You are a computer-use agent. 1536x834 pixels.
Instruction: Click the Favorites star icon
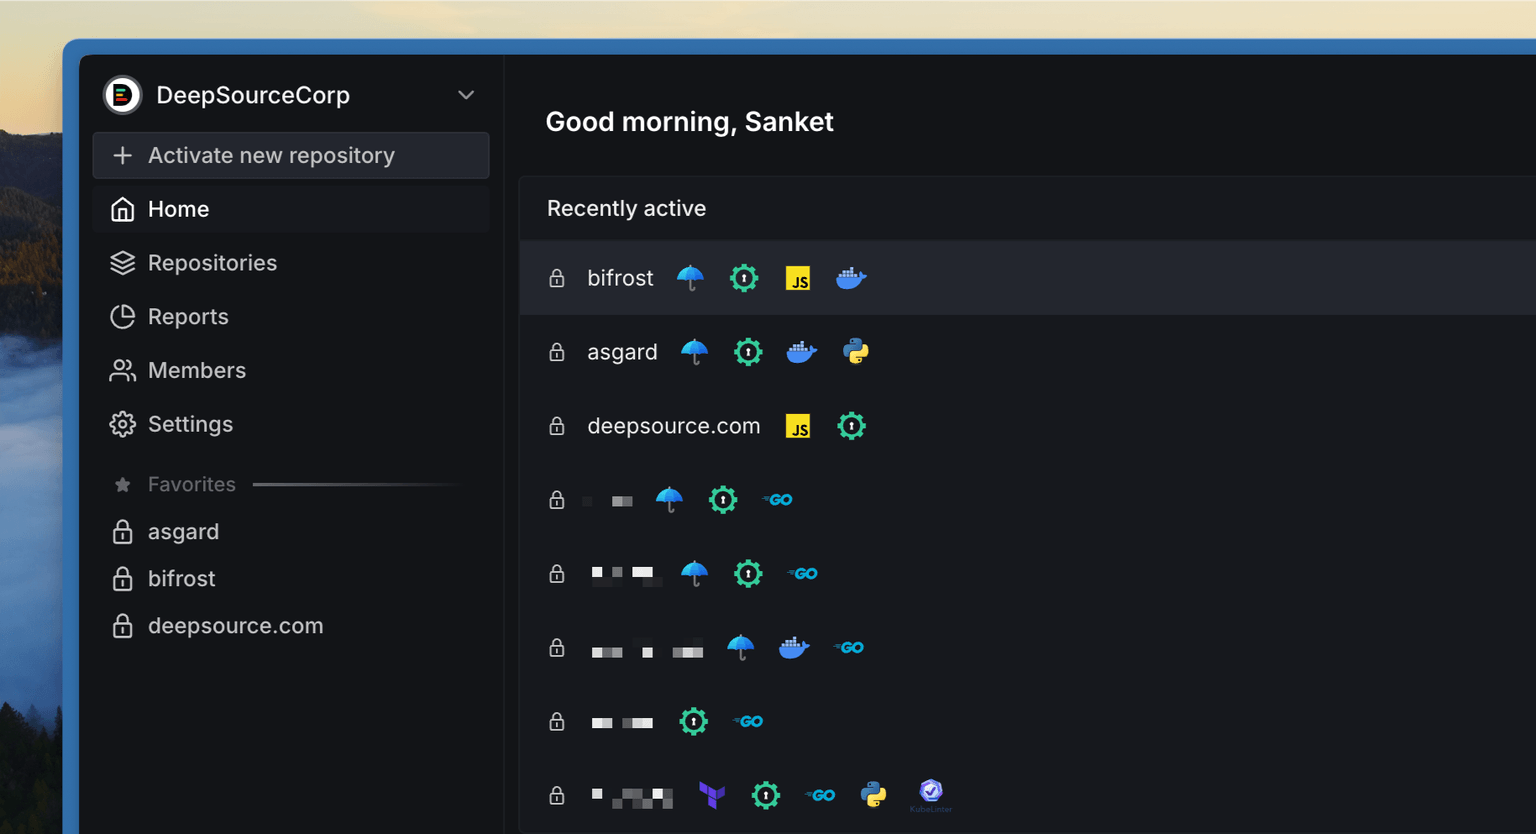point(123,485)
